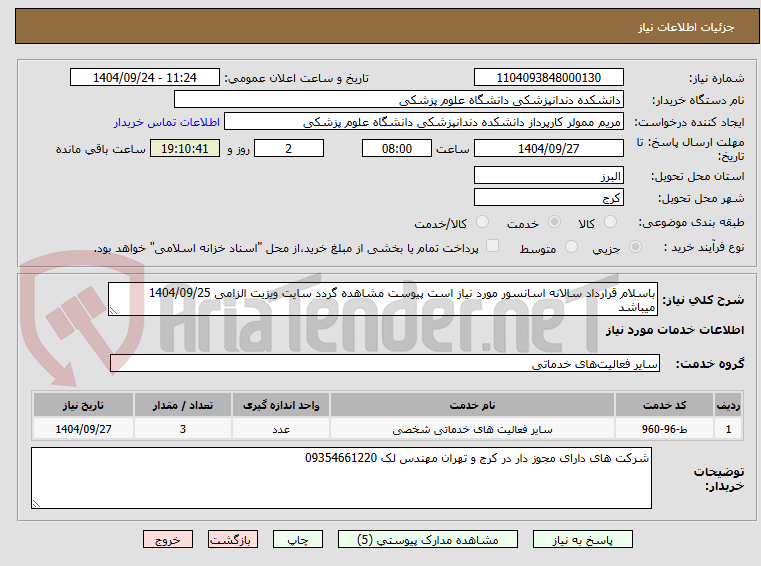This screenshot has height=566, width=761.
Task: Click the شرح کلی نیاز description textarea
Action: coord(383,300)
